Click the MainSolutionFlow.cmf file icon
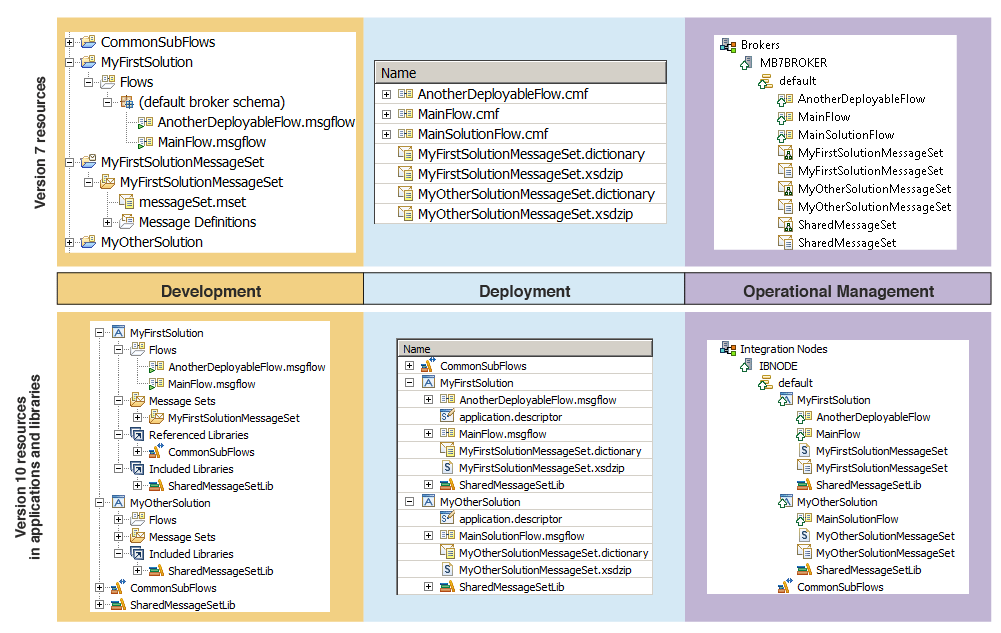Screen dimensions: 1001x633 point(405,134)
